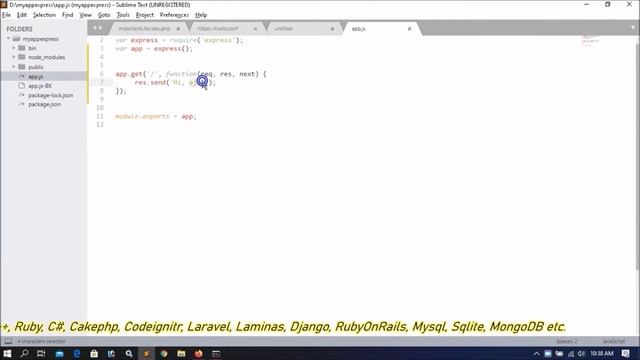This screenshot has height=360, width=640.
Task: Open the Help menu
Action: 201,15
